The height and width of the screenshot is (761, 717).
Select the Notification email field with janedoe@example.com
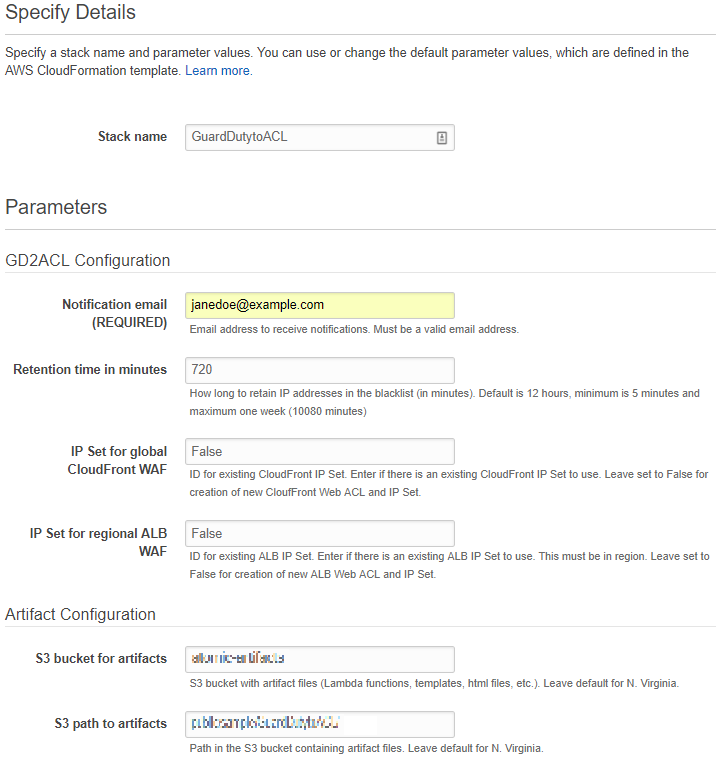[319, 305]
